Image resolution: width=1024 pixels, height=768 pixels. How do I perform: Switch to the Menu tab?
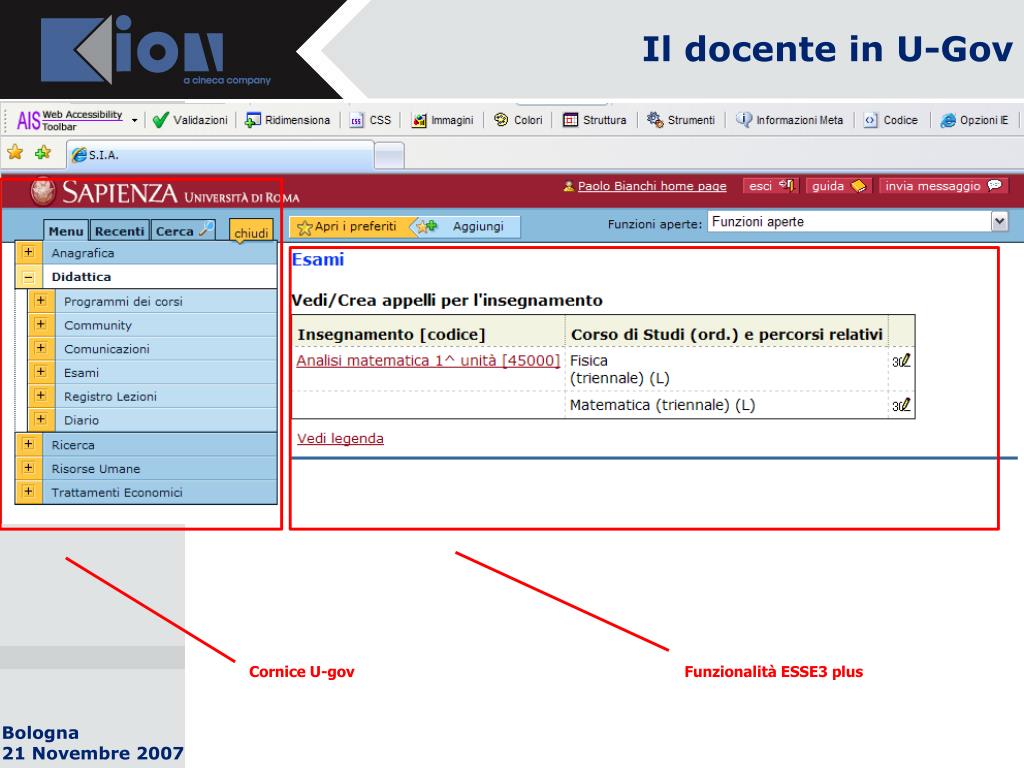coord(66,231)
